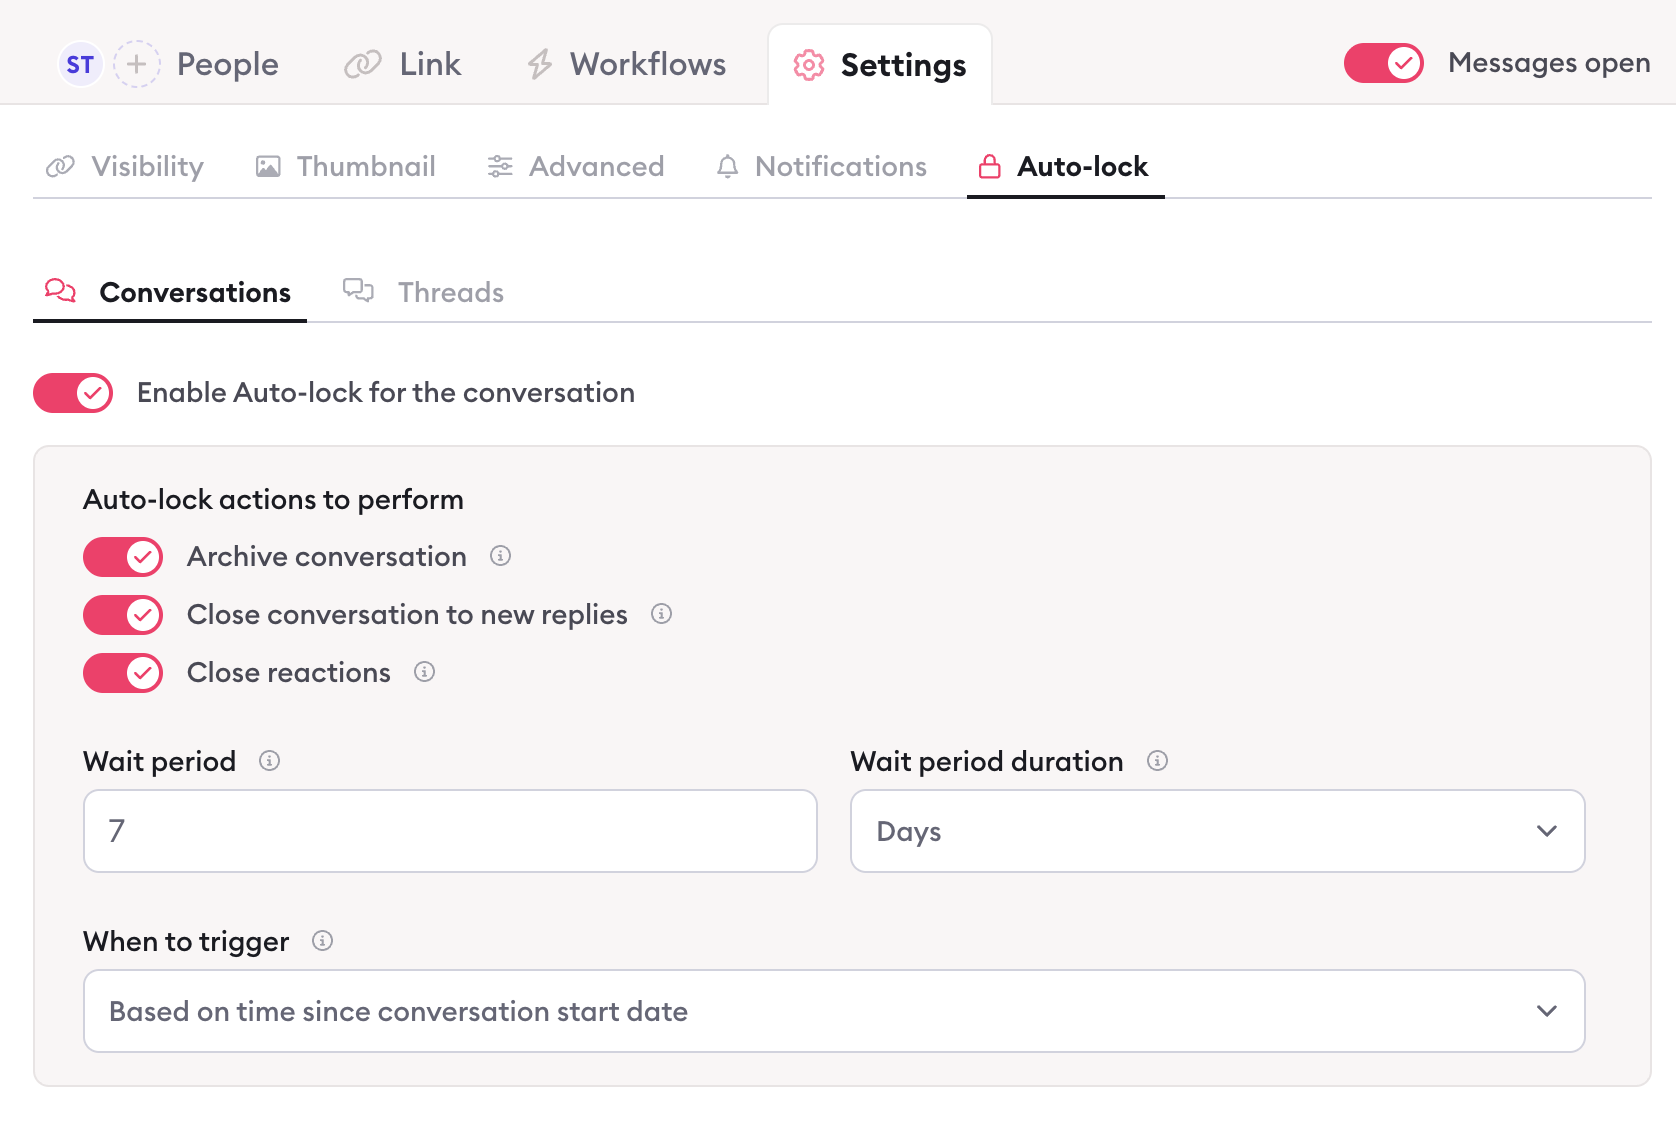Image resolution: width=1676 pixels, height=1132 pixels.
Task: Click the ST user avatar
Action: point(80,65)
